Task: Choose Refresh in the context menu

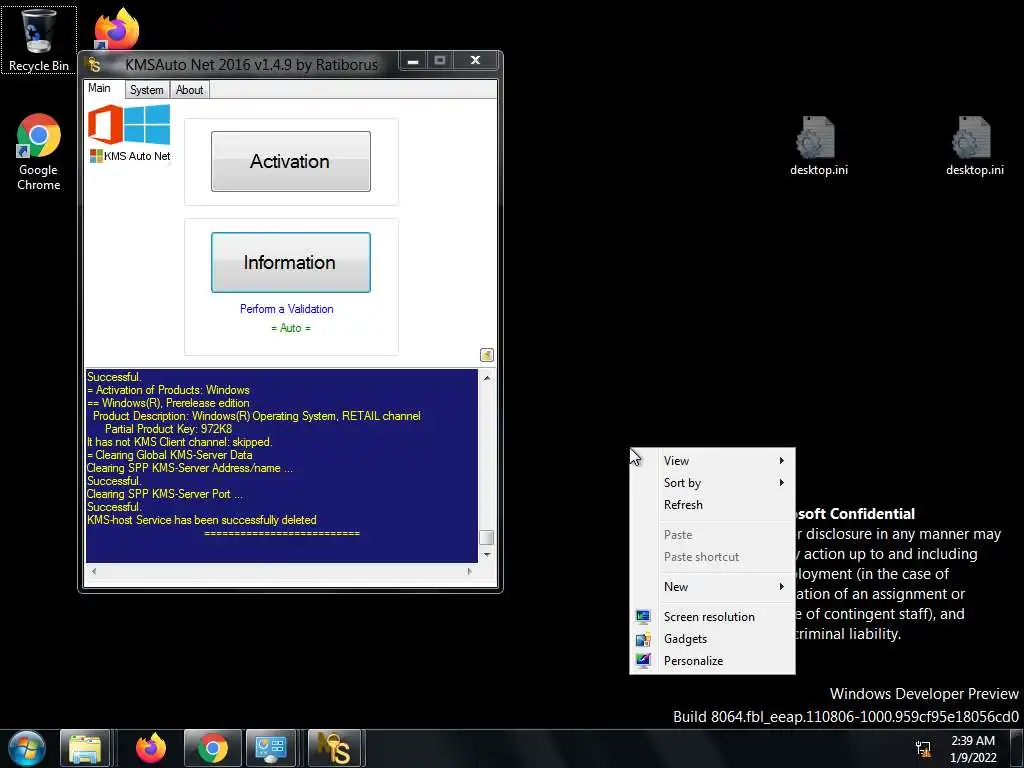Action: point(712,505)
